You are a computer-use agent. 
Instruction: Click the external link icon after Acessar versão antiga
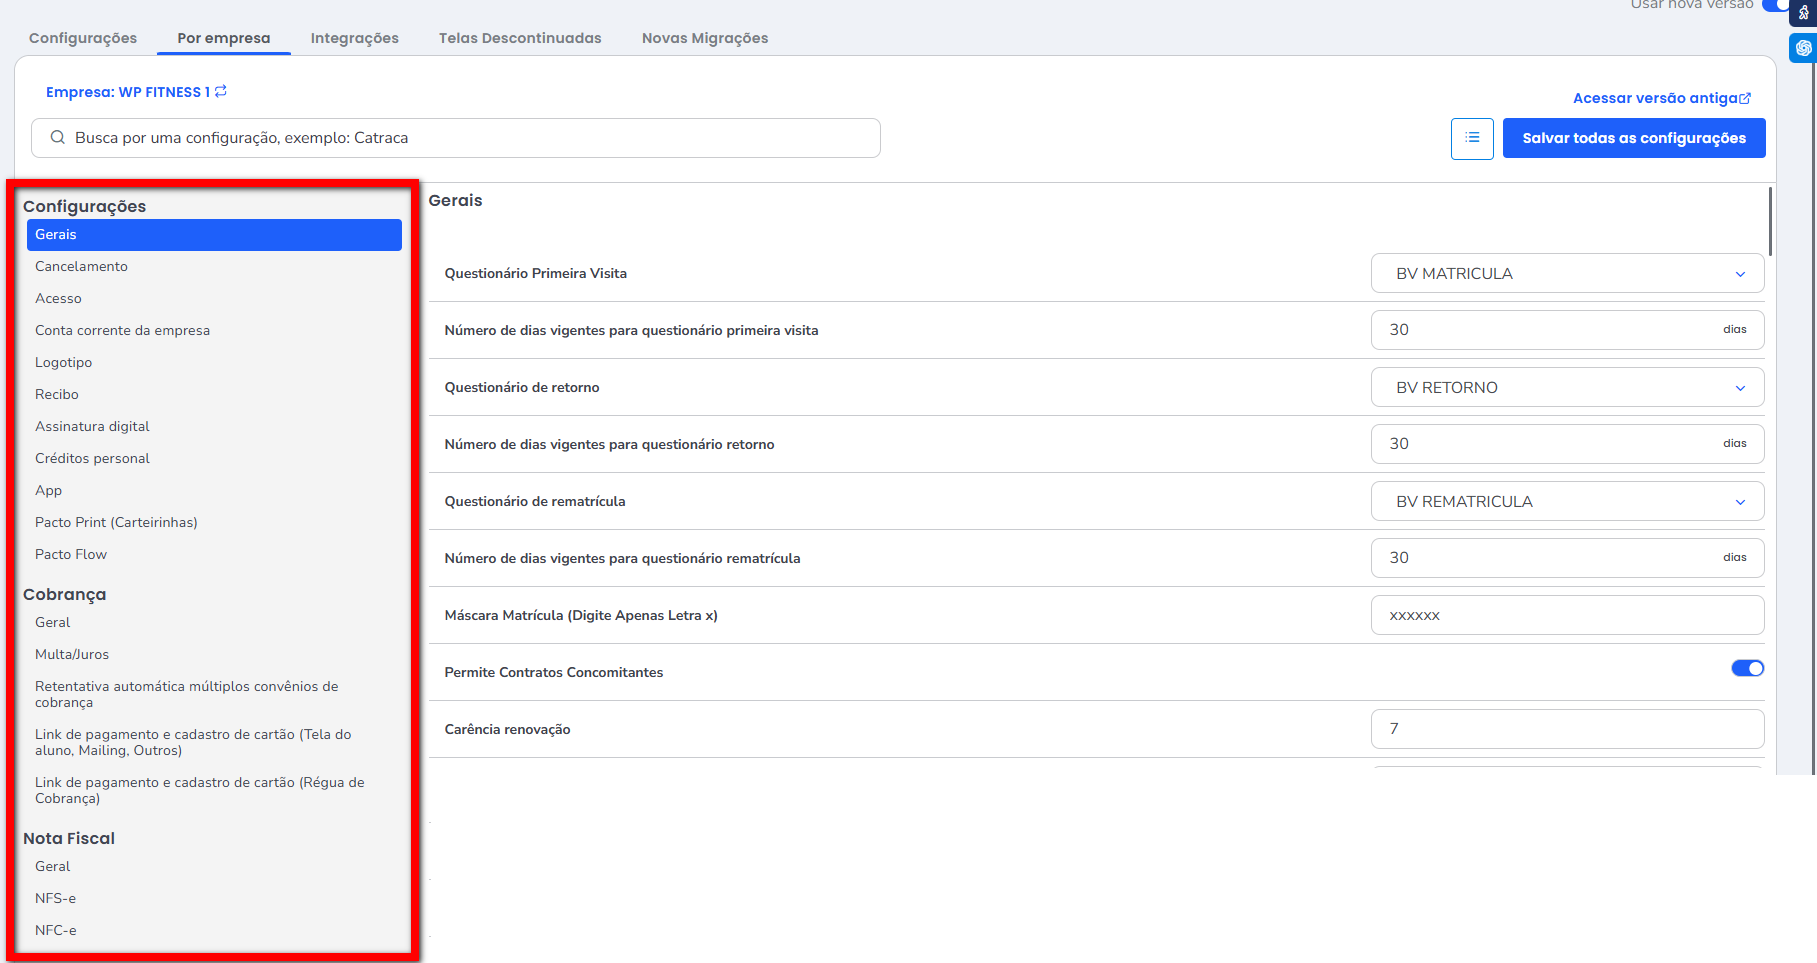(1745, 98)
